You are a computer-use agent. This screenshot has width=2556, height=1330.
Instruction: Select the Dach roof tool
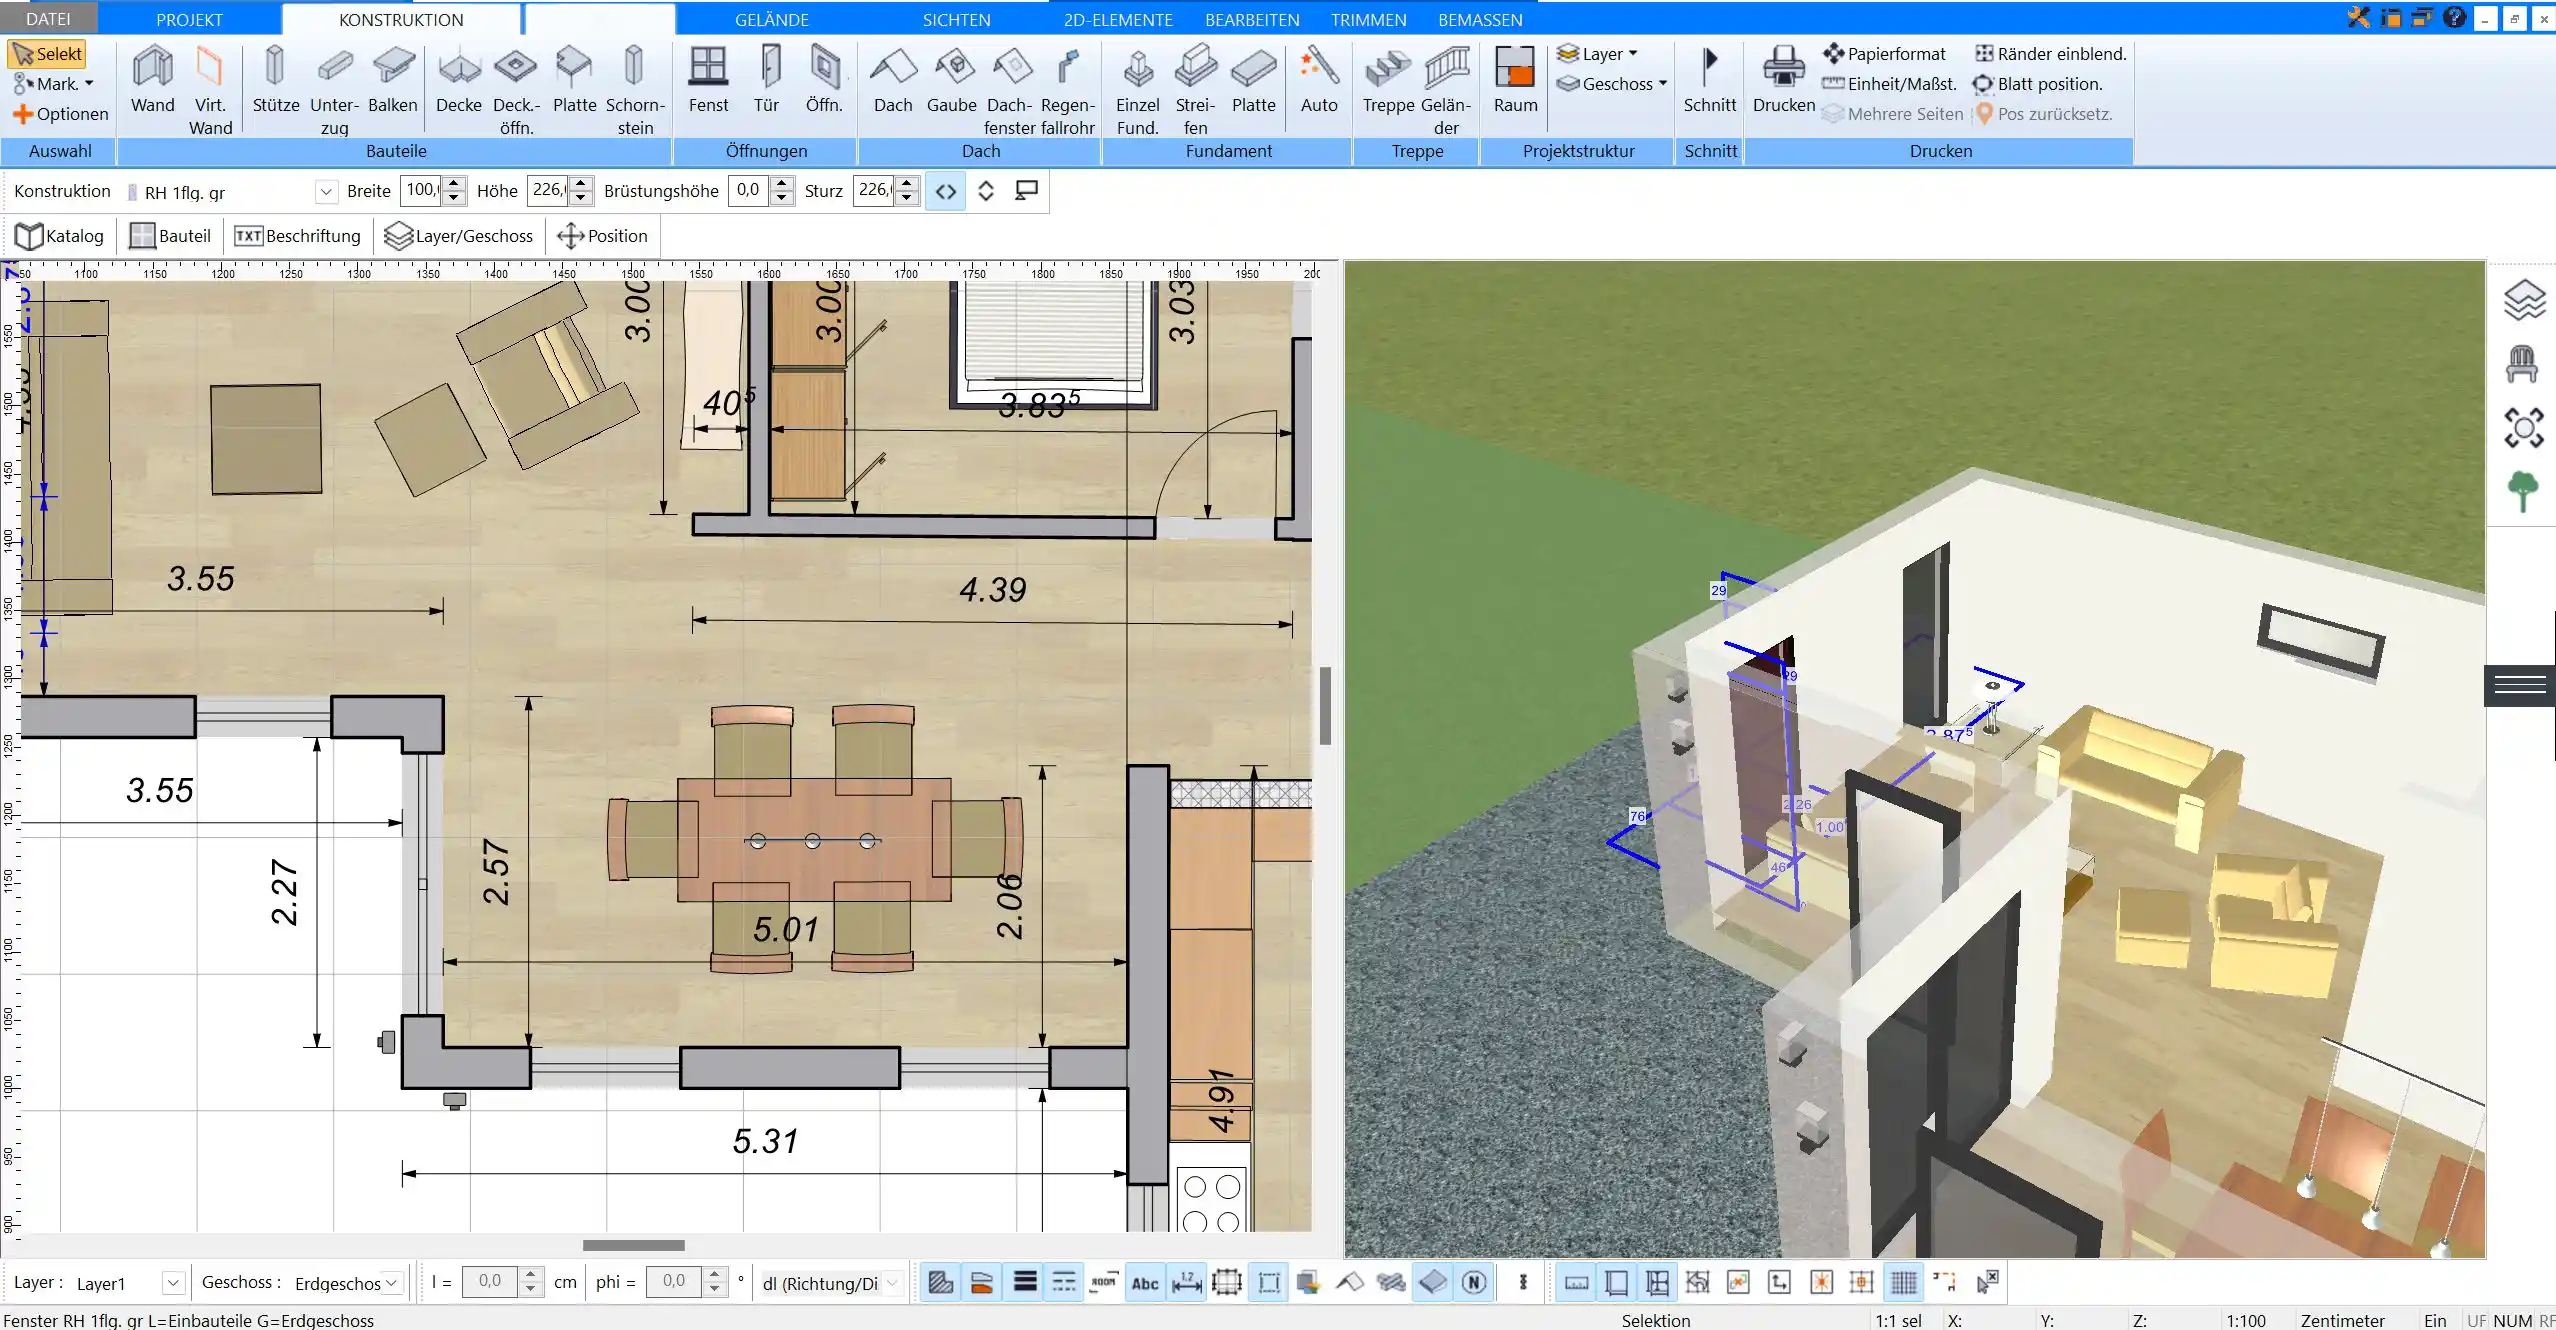893,80
